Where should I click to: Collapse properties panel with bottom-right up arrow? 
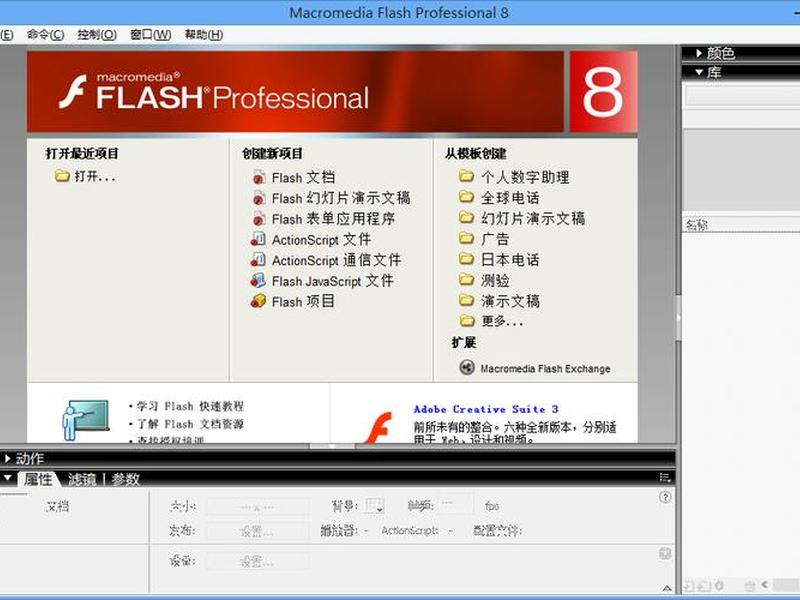pyautogui.click(x=666, y=588)
